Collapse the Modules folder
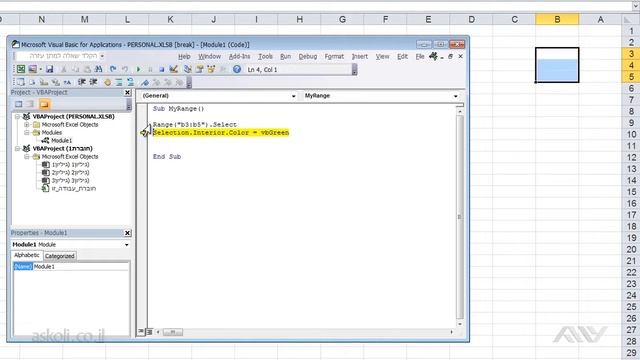Screen dimensions: 640x360 click(27, 133)
